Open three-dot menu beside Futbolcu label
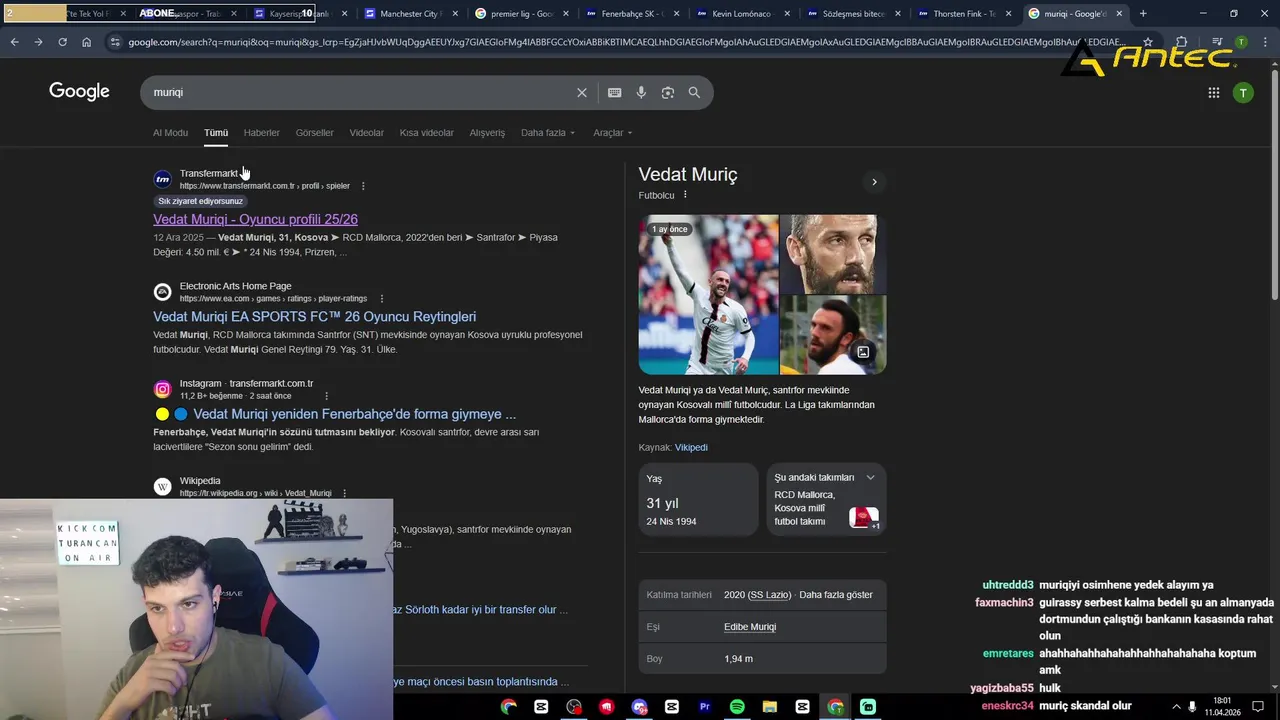 [x=685, y=195]
